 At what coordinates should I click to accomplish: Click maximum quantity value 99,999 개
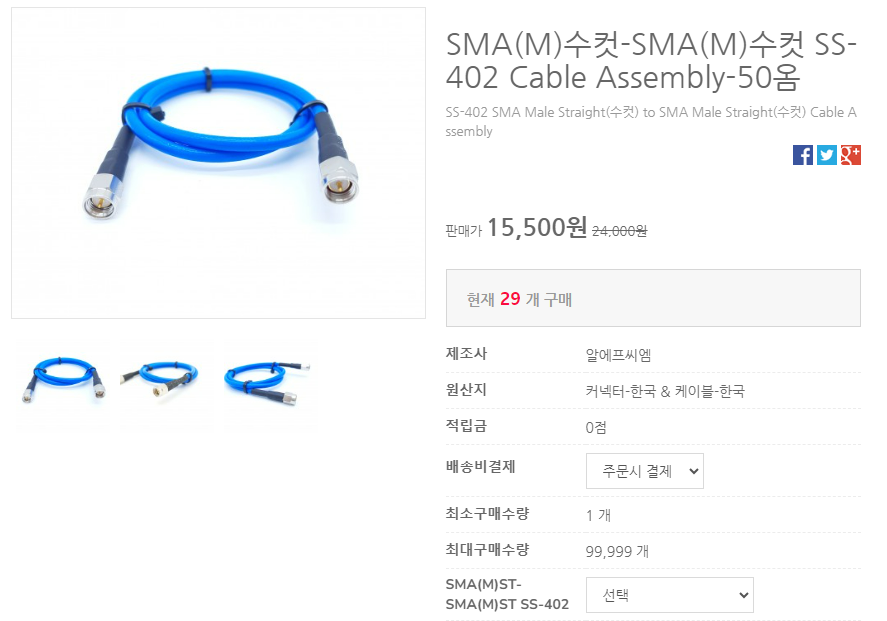pyautogui.click(x=617, y=551)
